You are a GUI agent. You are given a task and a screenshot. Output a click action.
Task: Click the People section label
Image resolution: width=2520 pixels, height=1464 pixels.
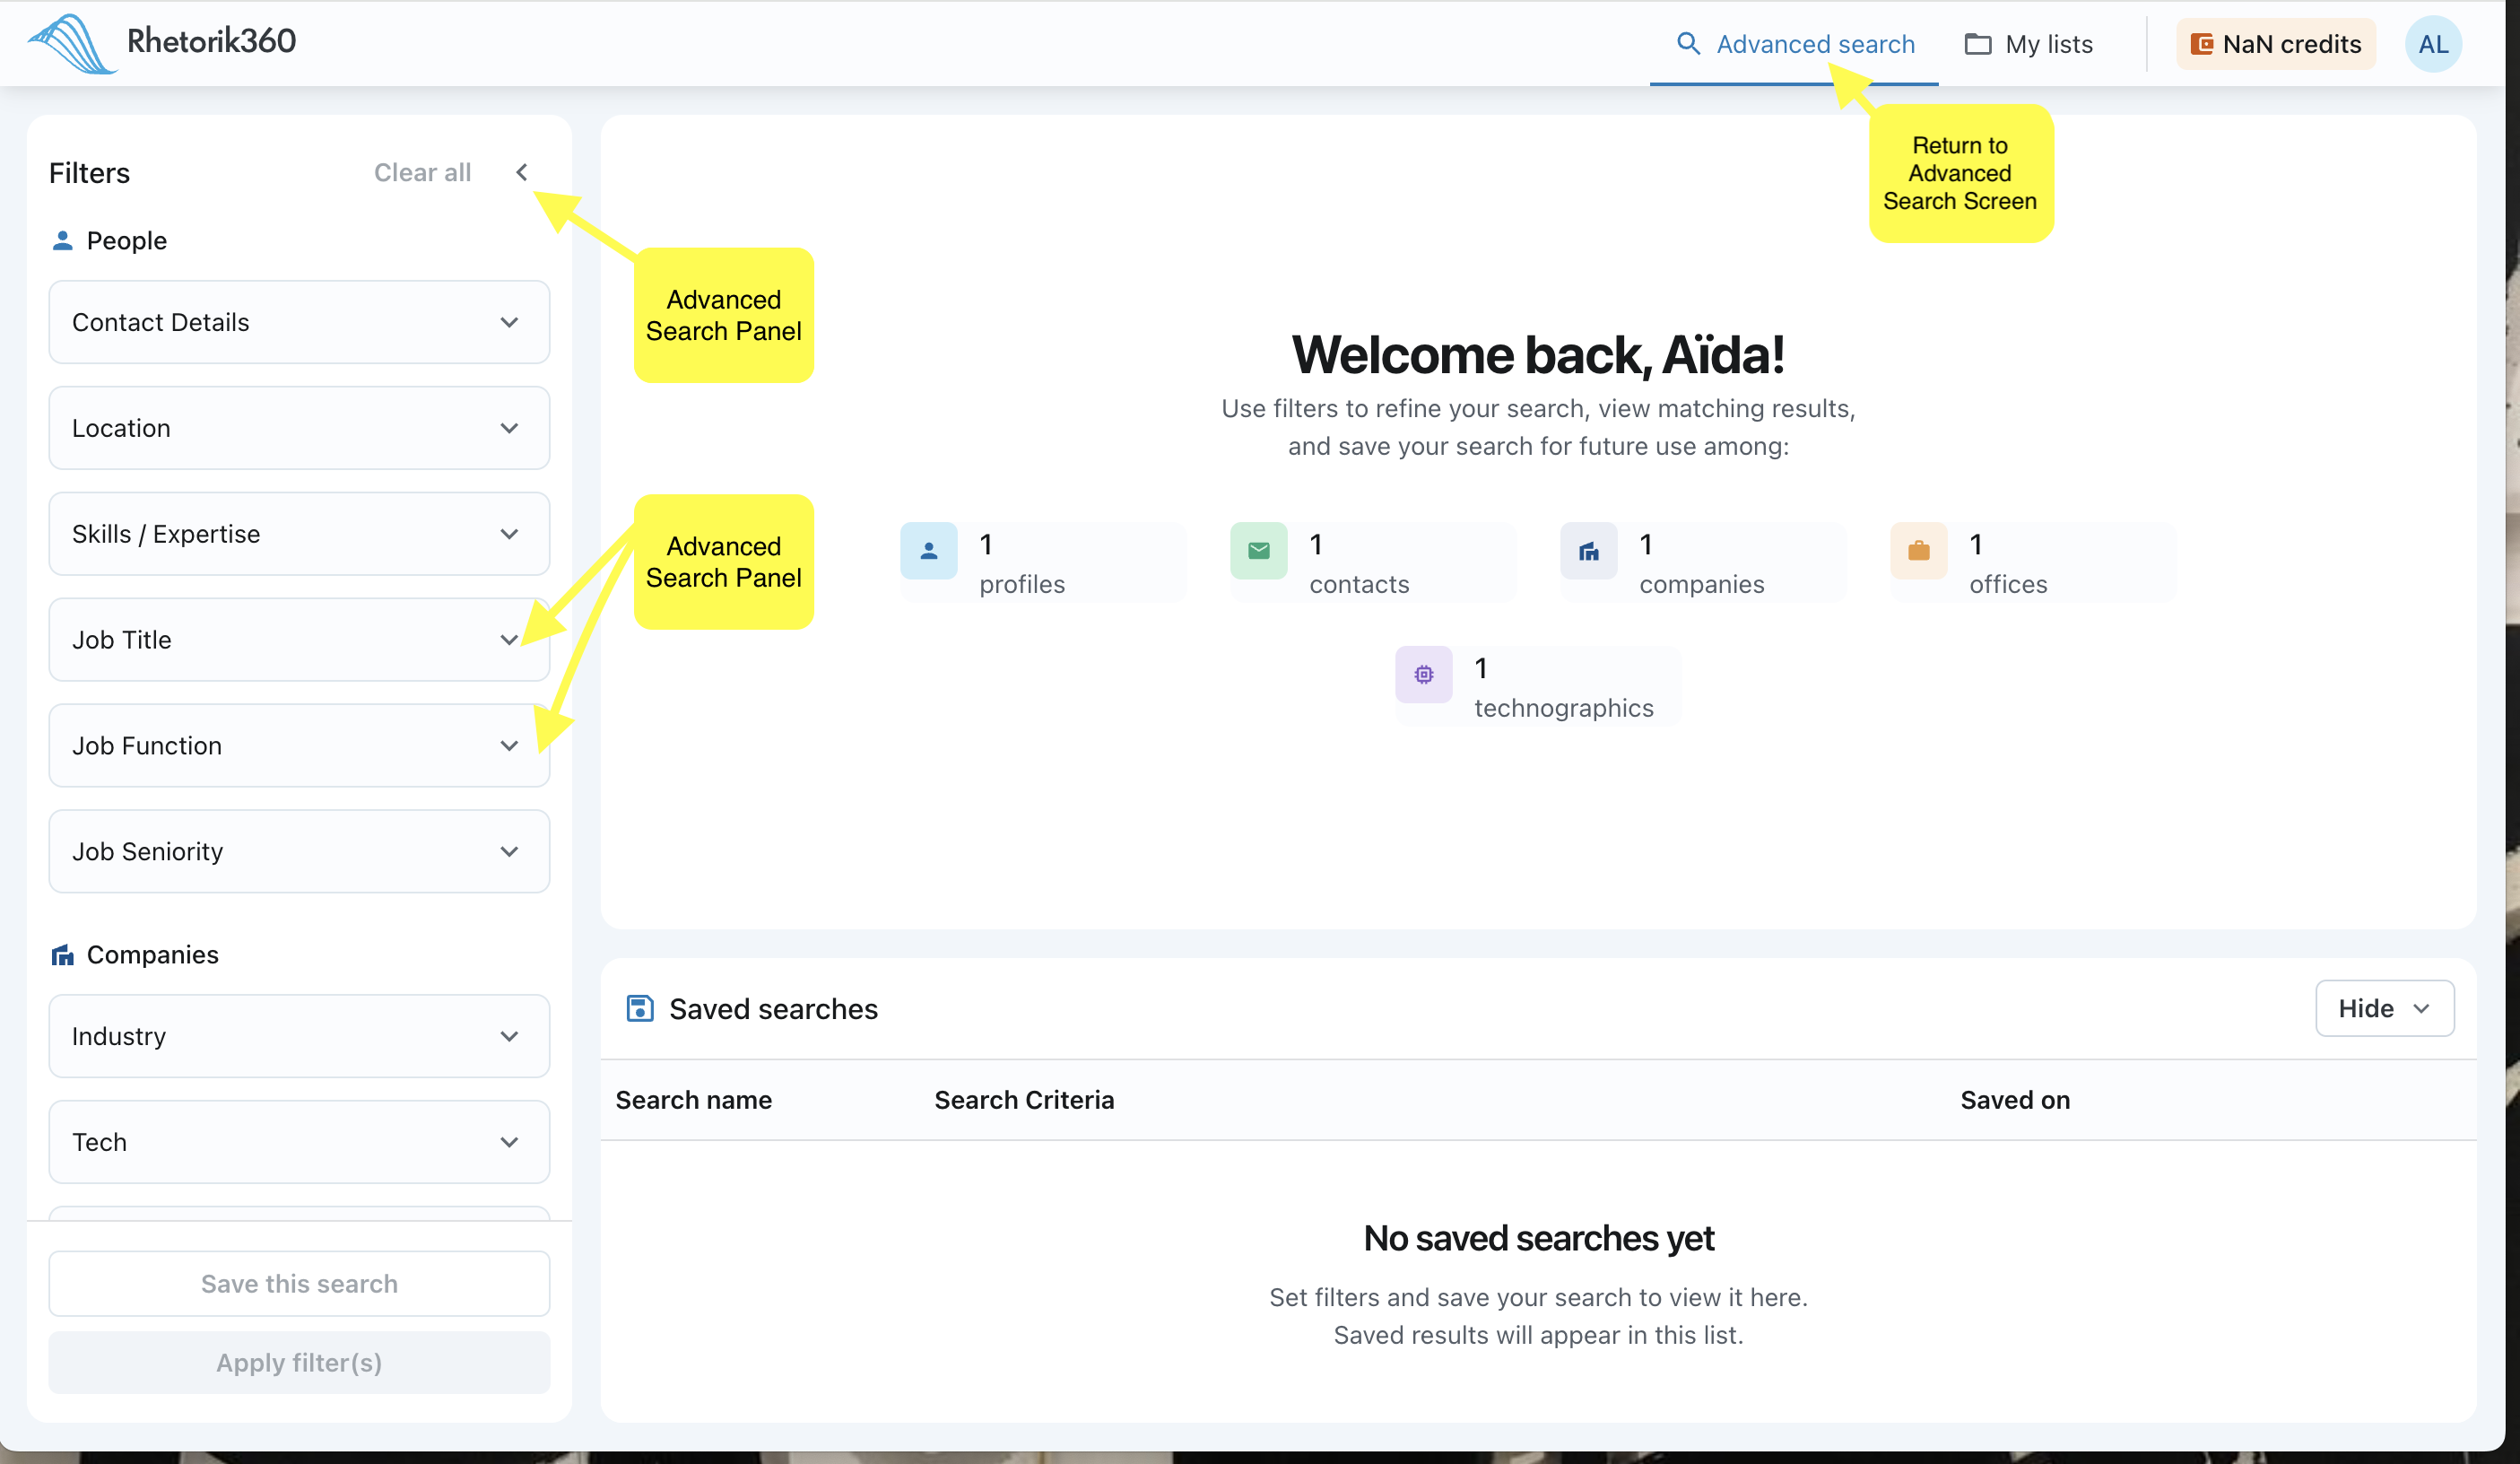[126, 241]
